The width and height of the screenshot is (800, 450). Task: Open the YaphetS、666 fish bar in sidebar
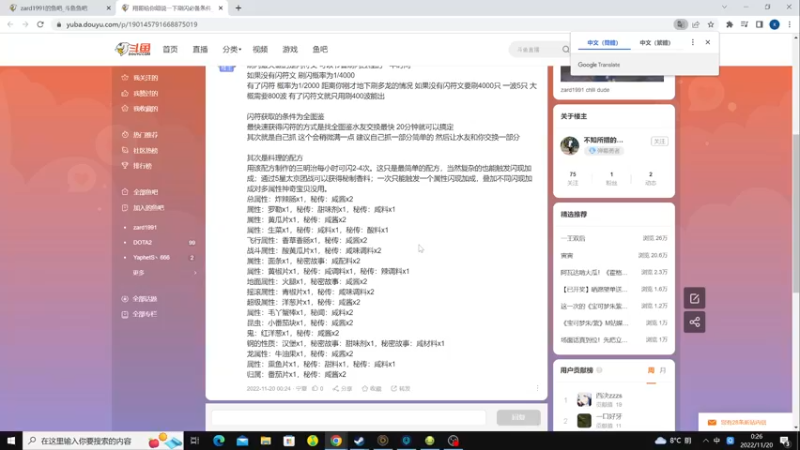pos(151,258)
